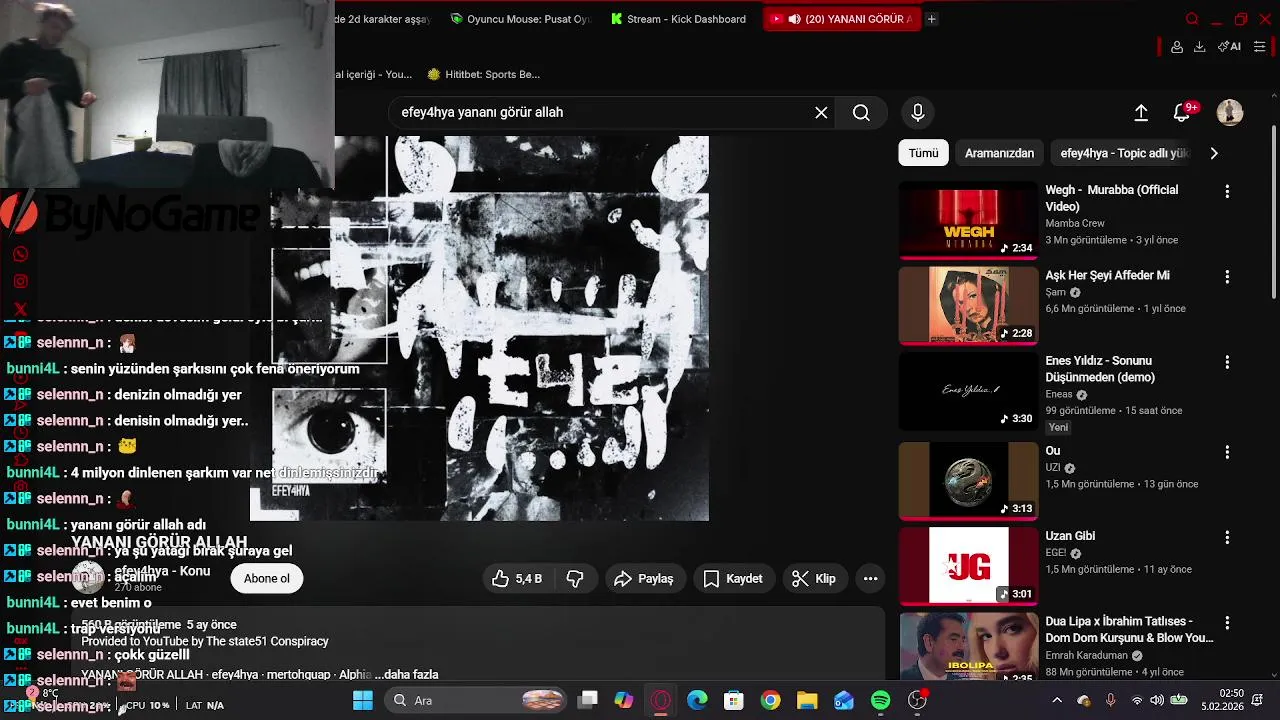The image size is (1280, 720).
Task: Open options for Ou by UZI
Action: point(1227,452)
